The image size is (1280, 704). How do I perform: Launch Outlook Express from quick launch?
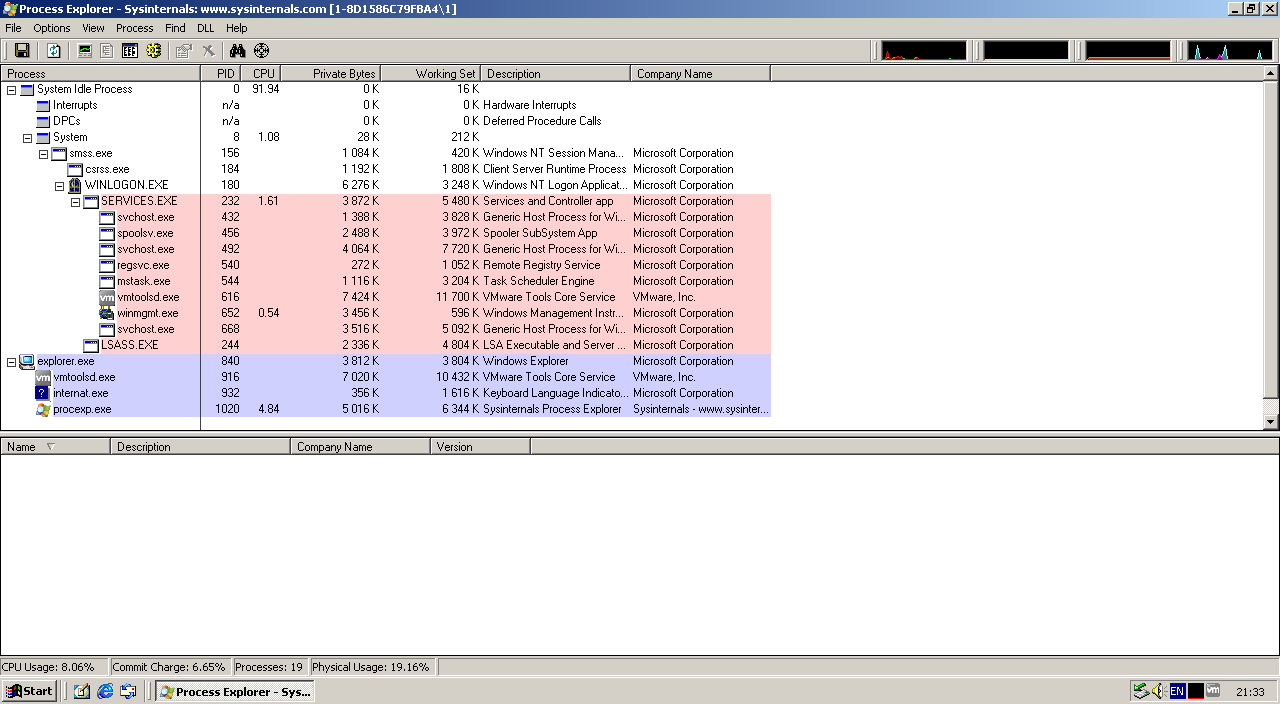(x=128, y=691)
